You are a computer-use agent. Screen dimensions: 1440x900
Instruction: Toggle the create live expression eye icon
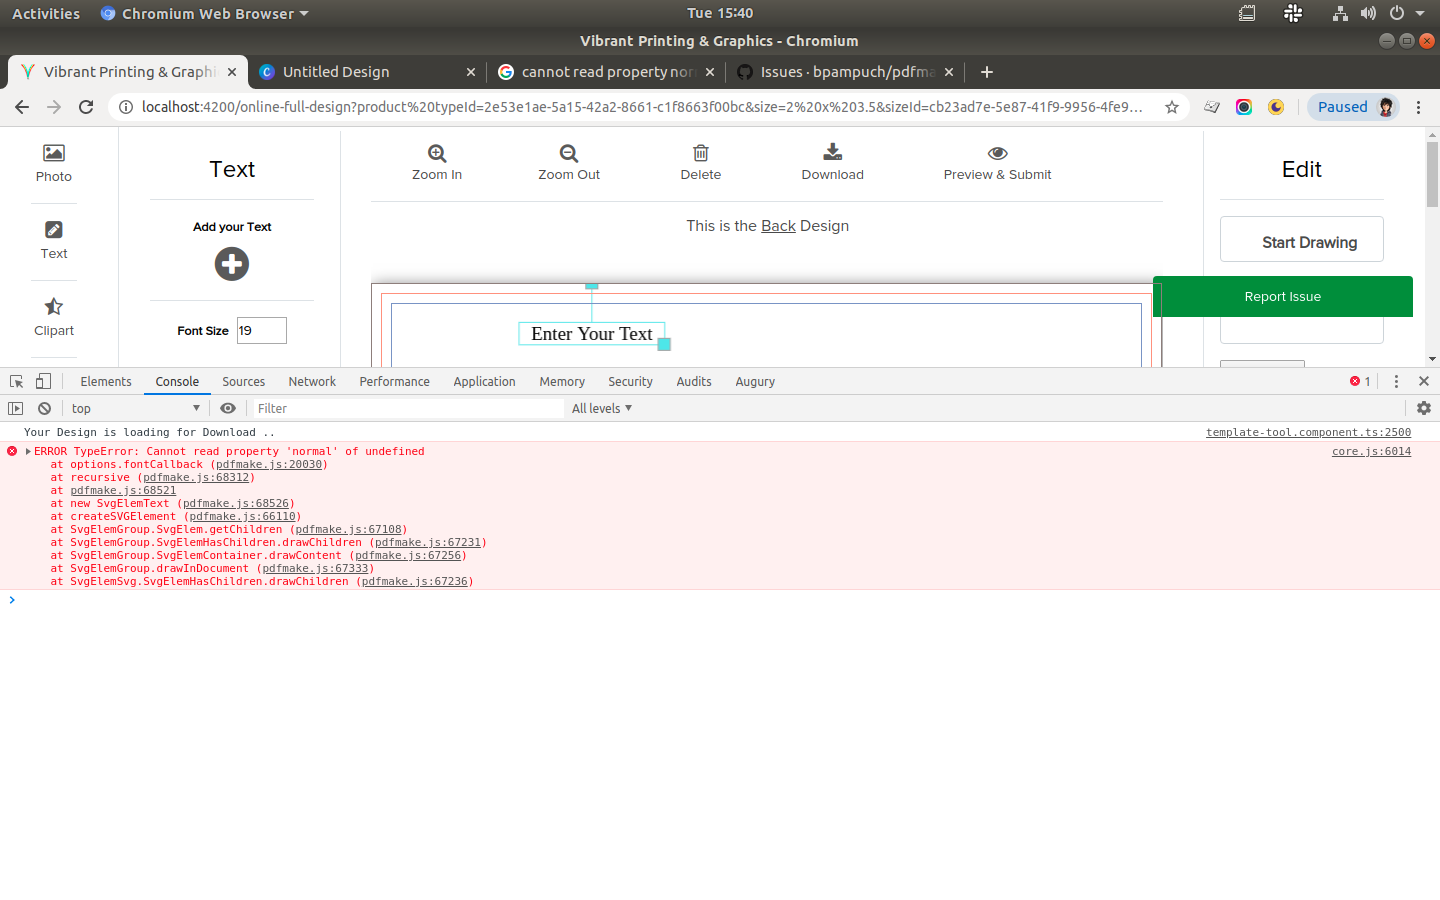[x=228, y=408]
